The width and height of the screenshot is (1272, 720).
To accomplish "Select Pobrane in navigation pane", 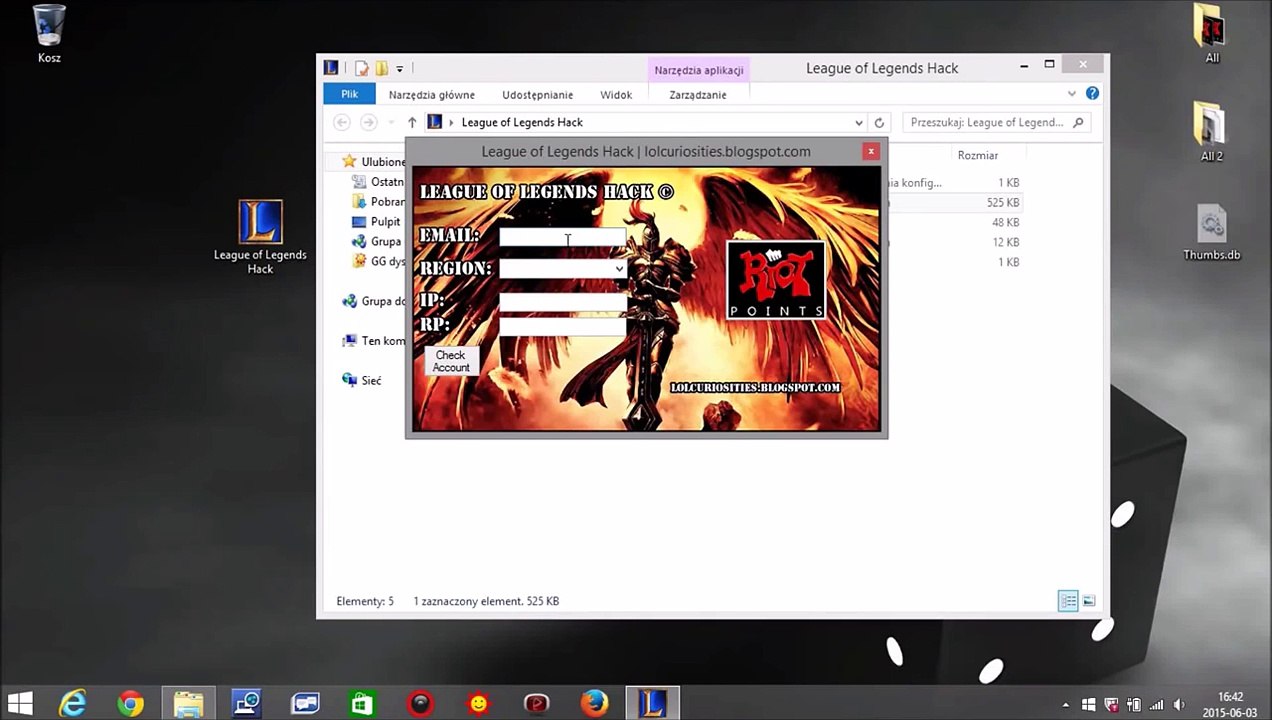I will coord(379,202).
